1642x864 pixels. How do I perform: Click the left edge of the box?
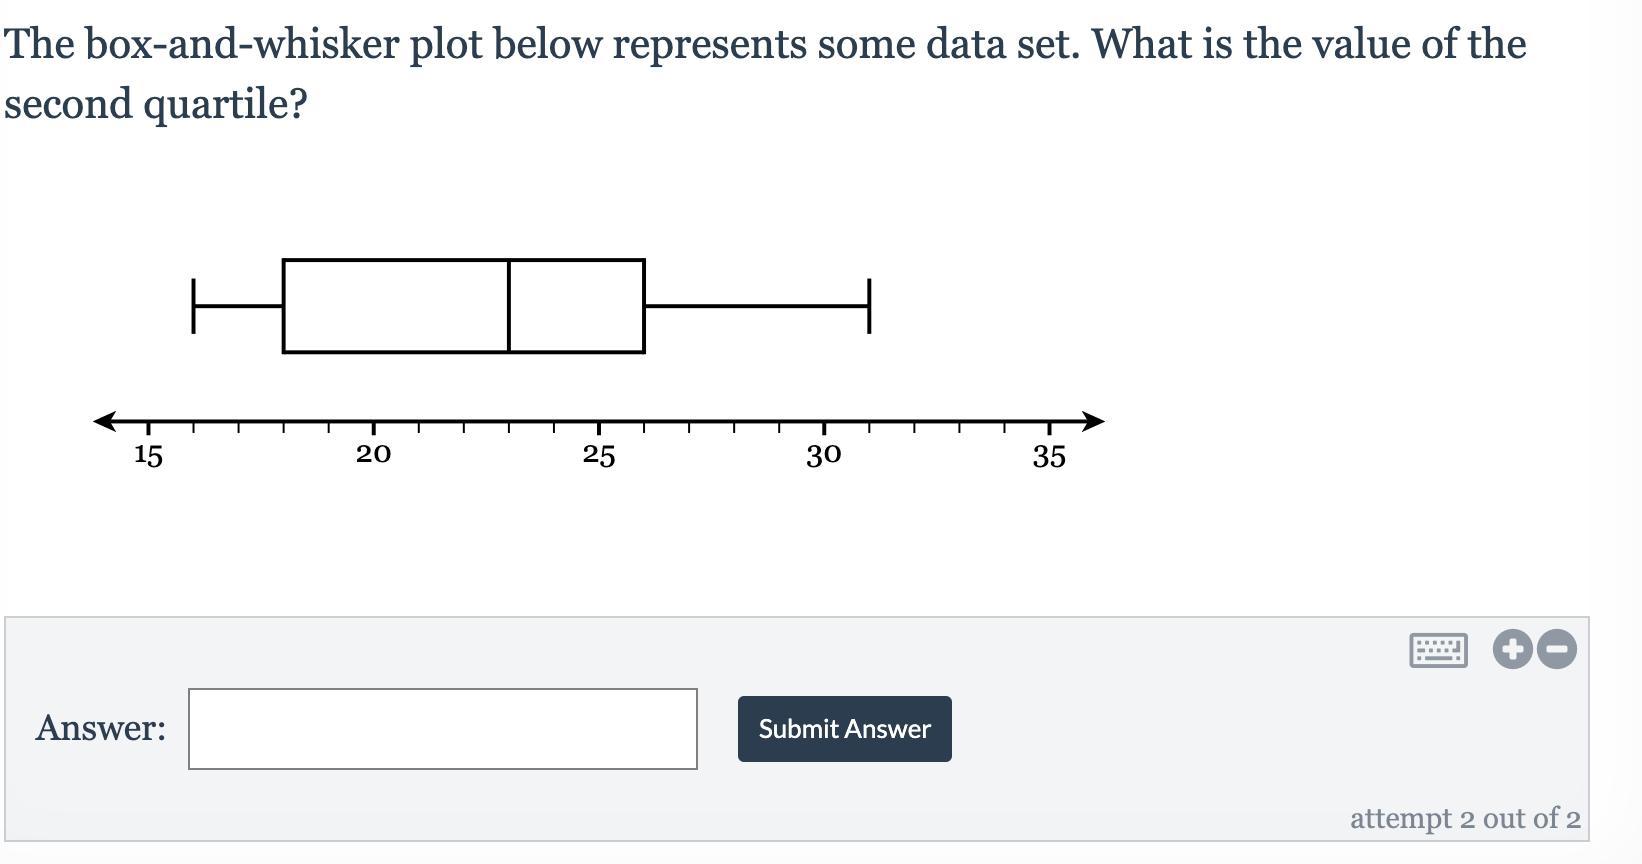284,306
